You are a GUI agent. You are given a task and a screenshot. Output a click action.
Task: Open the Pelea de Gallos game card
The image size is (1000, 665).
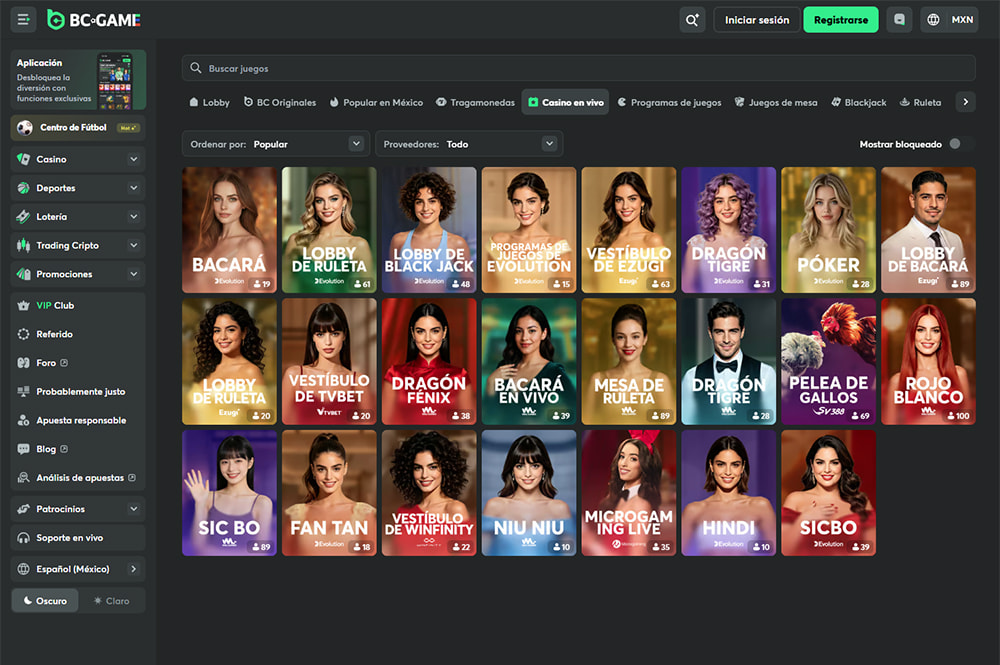[828, 362]
